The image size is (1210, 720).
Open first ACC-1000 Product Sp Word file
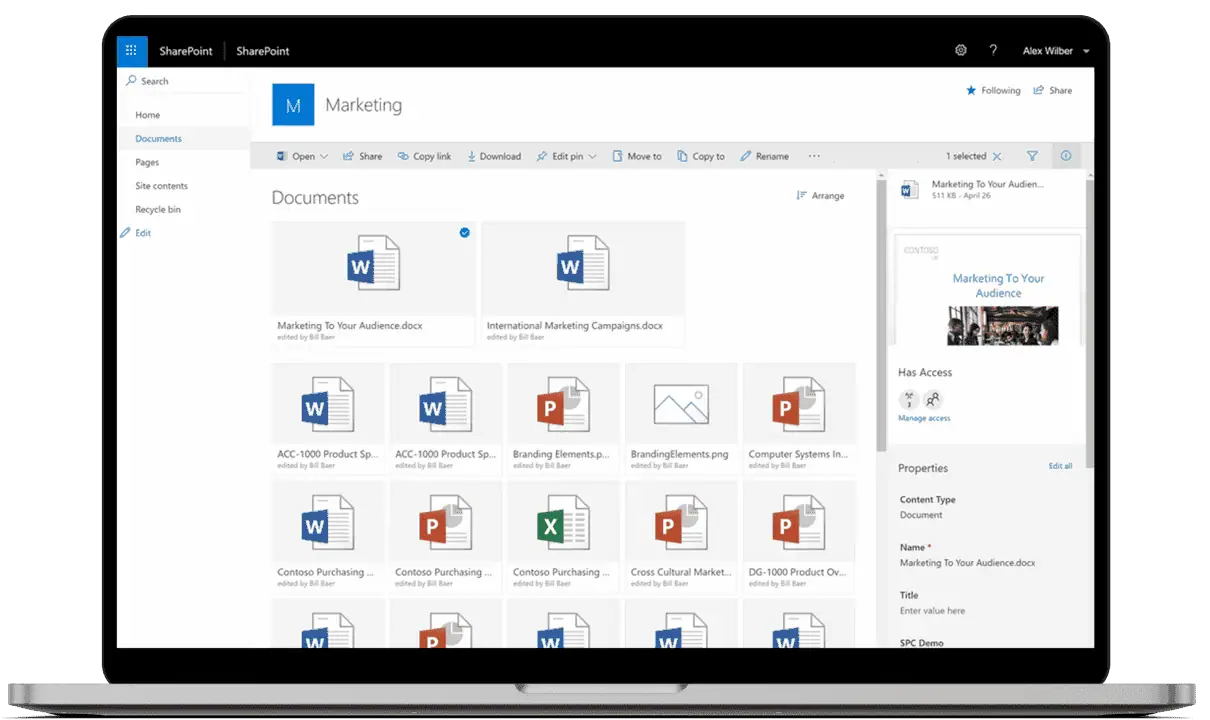pyautogui.click(x=328, y=418)
